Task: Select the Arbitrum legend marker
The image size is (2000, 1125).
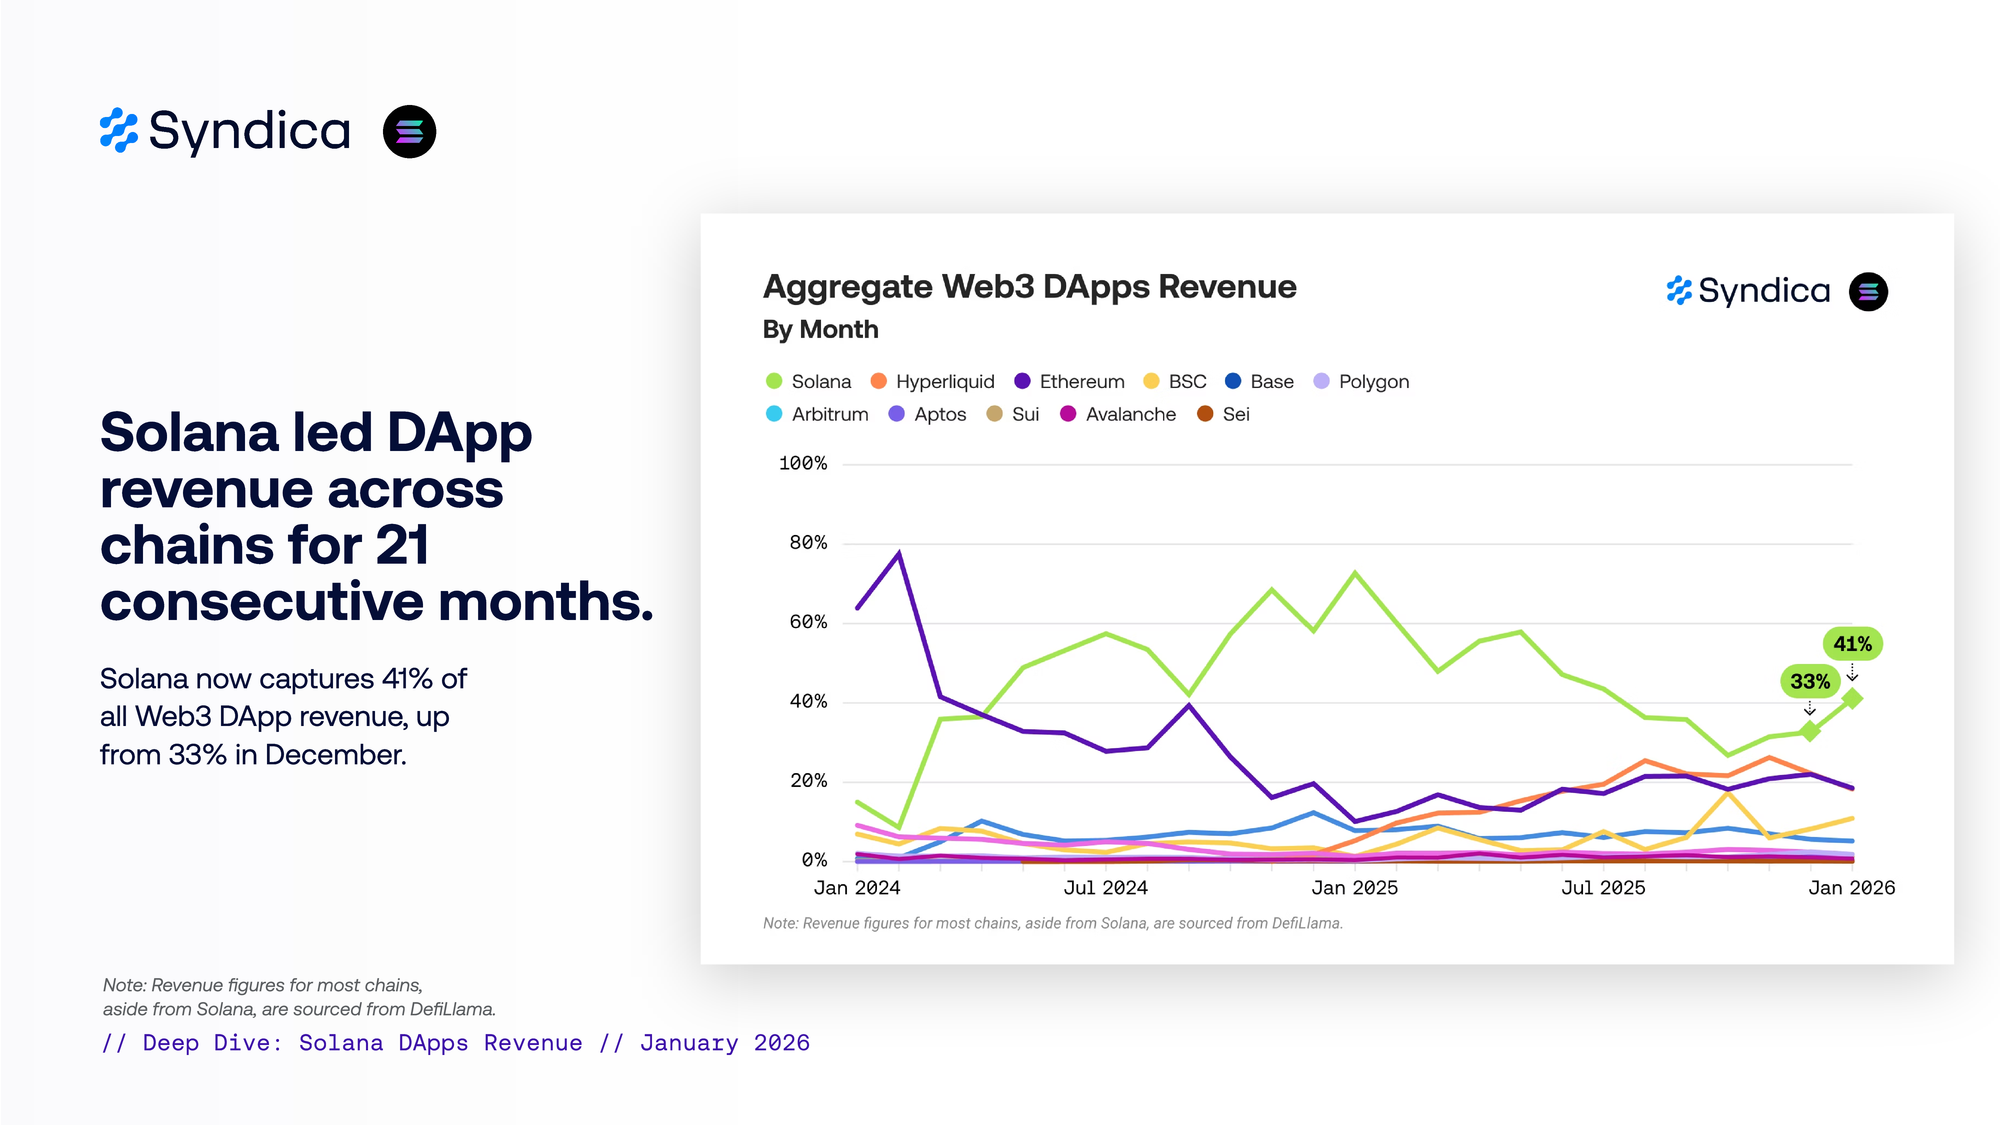Action: click(x=774, y=414)
